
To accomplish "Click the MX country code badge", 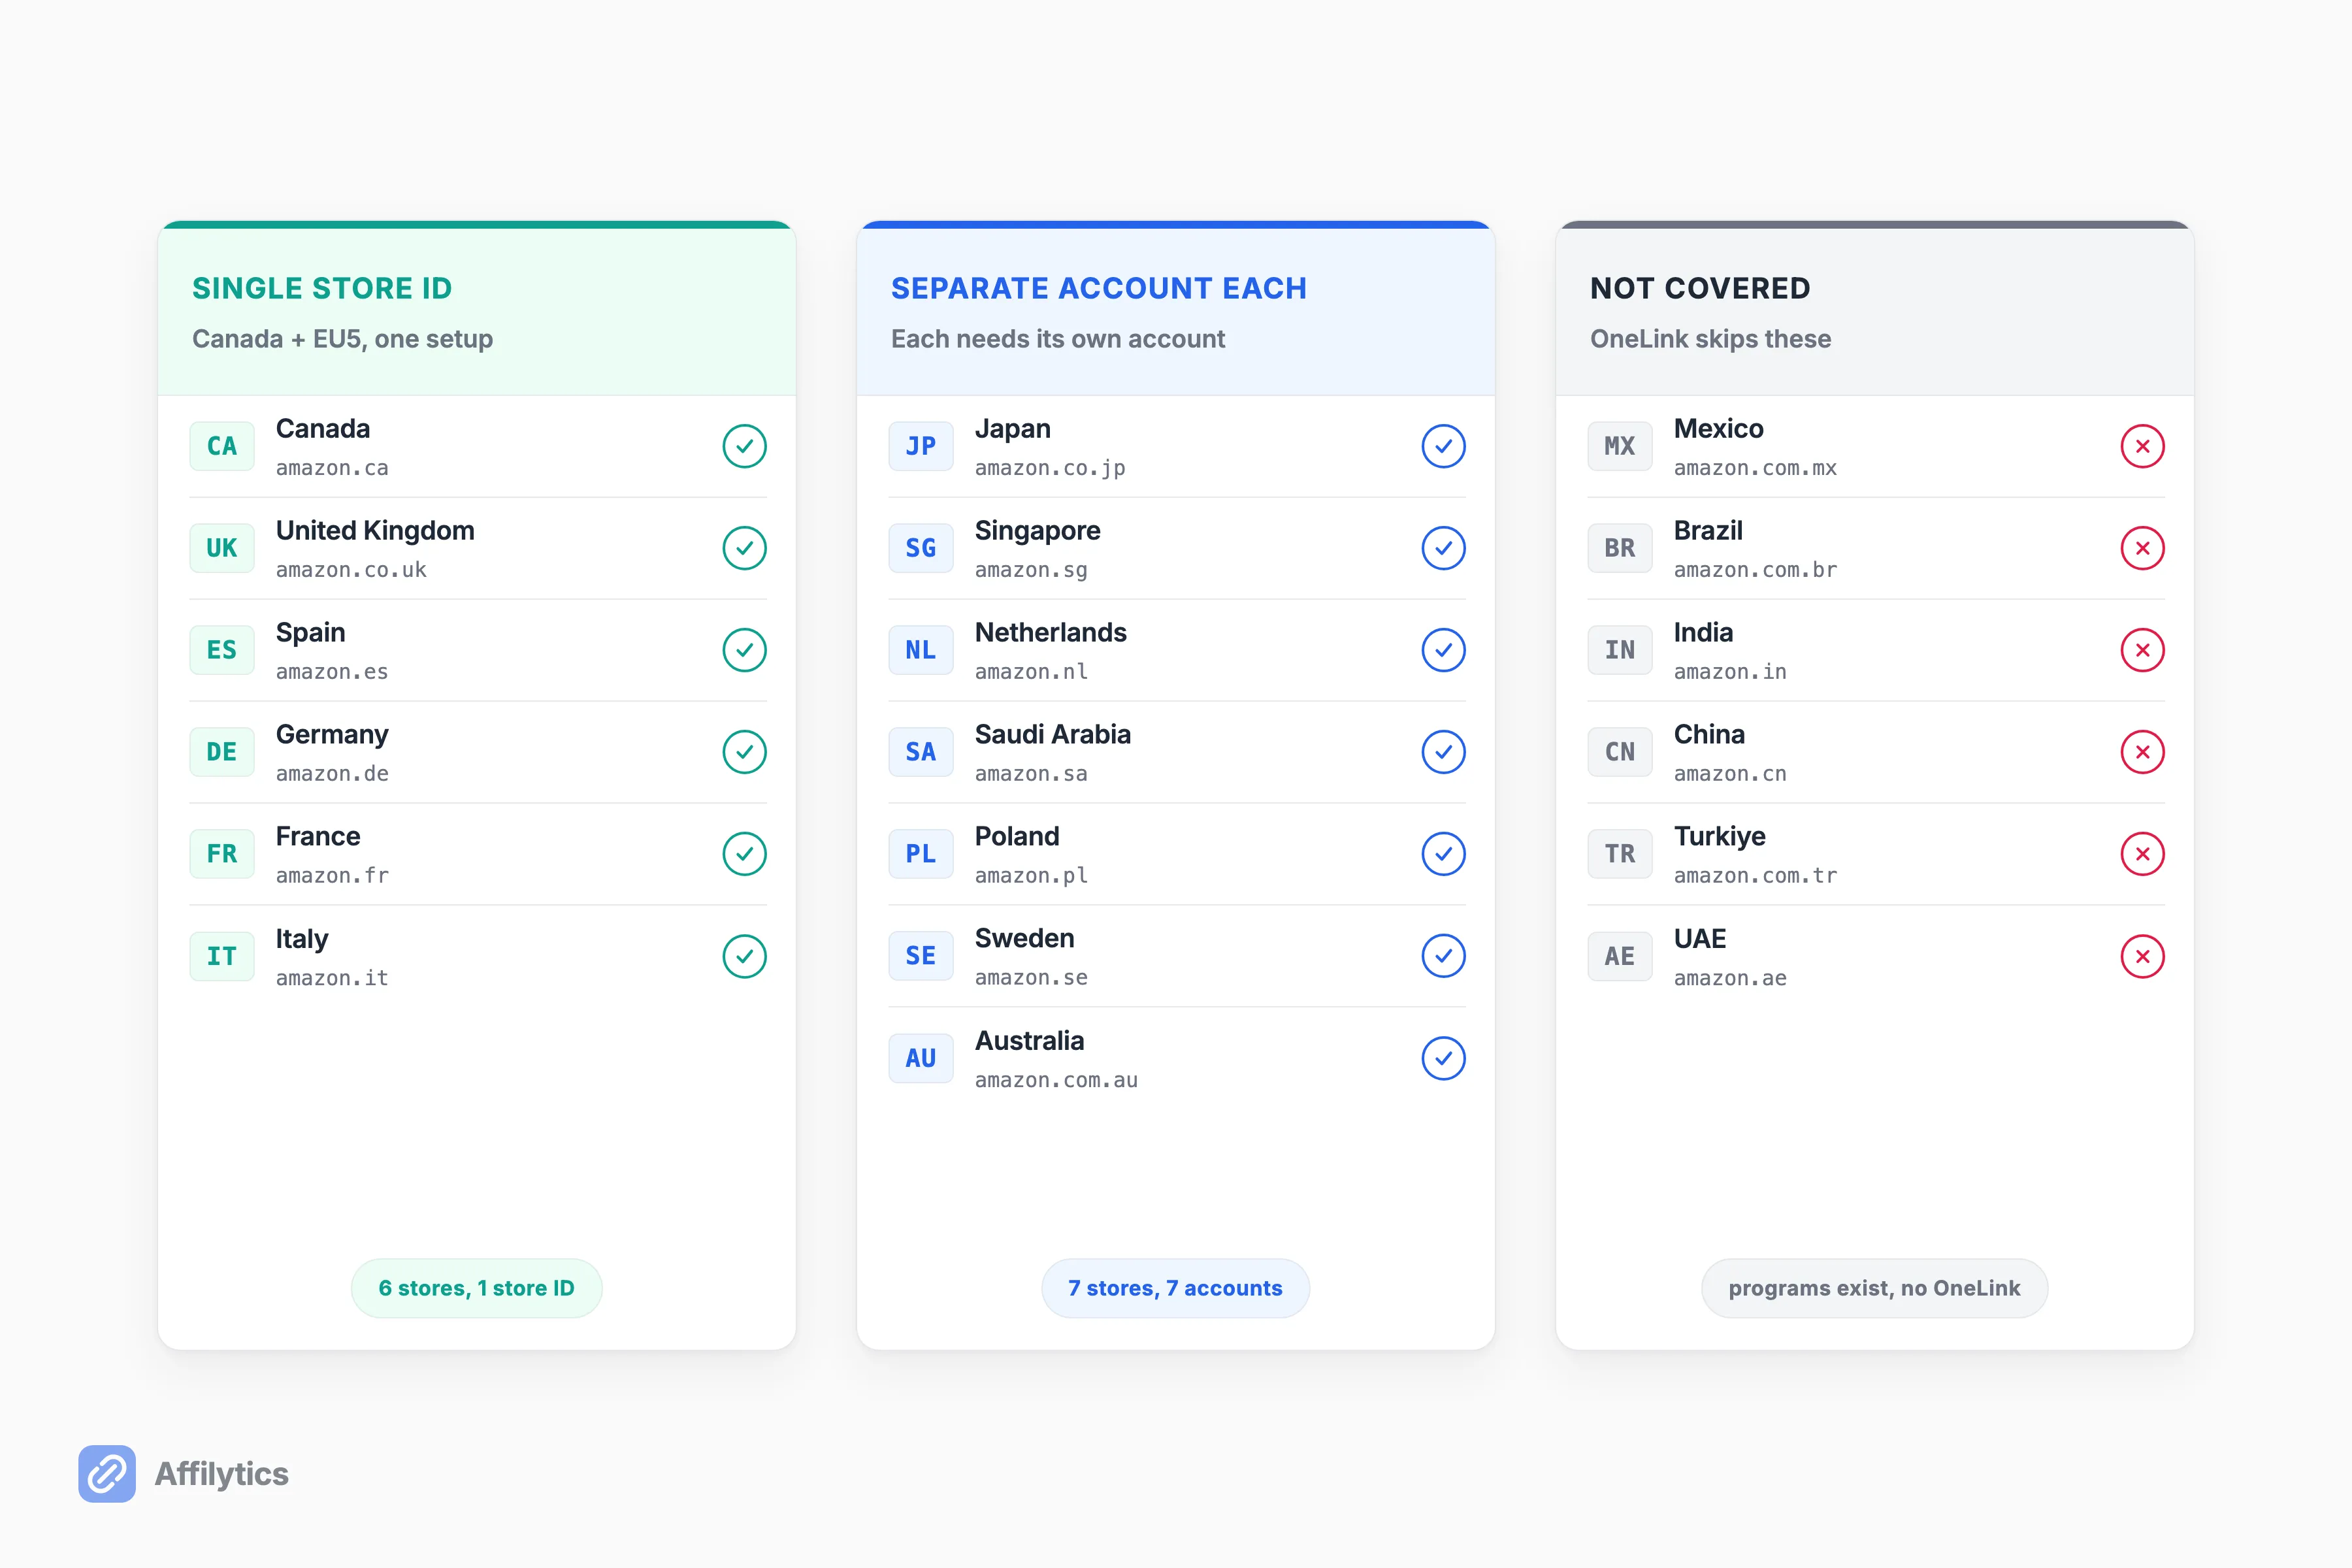I will point(1620,446).
